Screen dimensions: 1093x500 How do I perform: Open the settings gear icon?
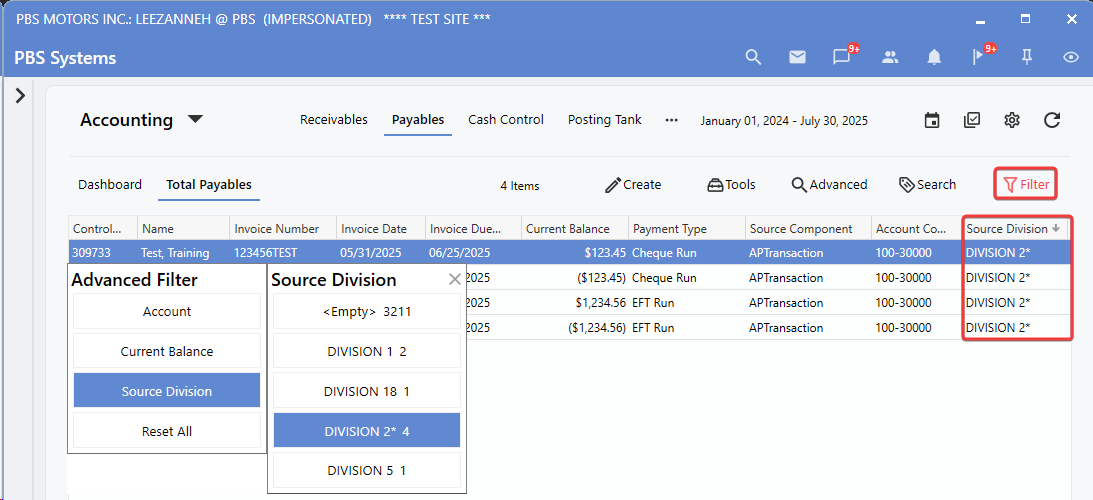pyautogui.click(x=1012, y=120)
